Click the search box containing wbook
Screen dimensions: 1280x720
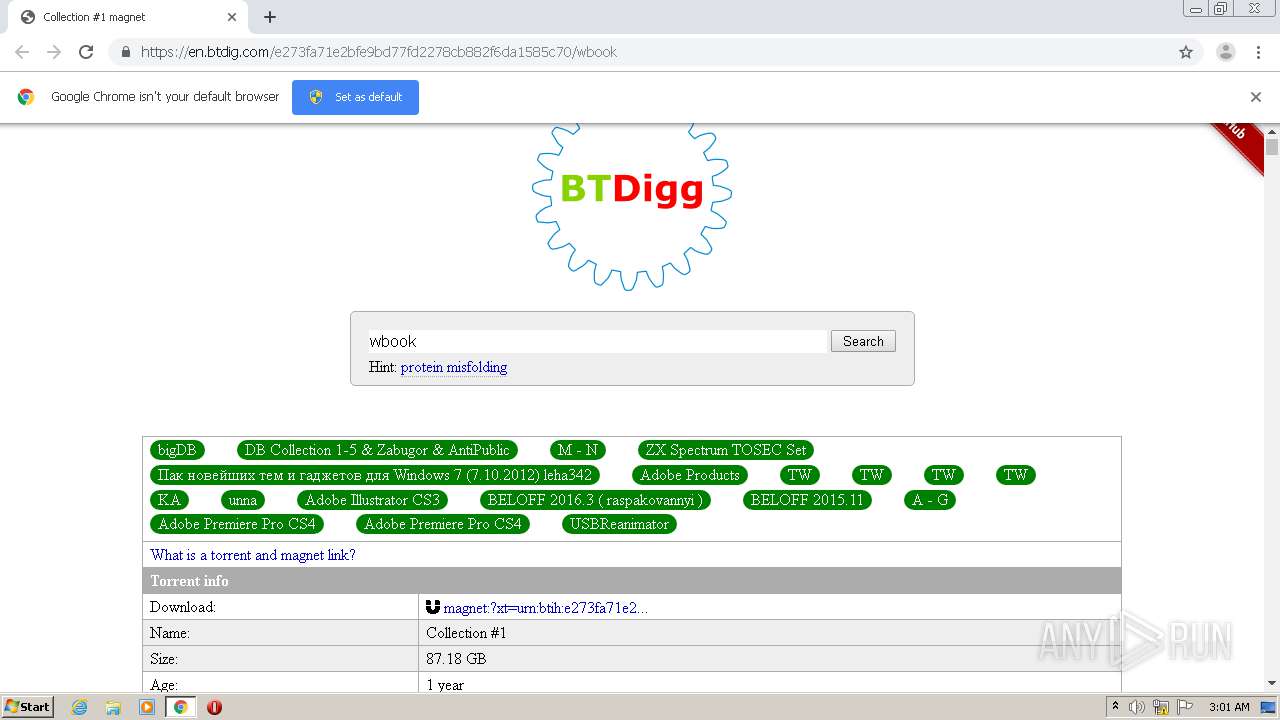coord(598,341)
